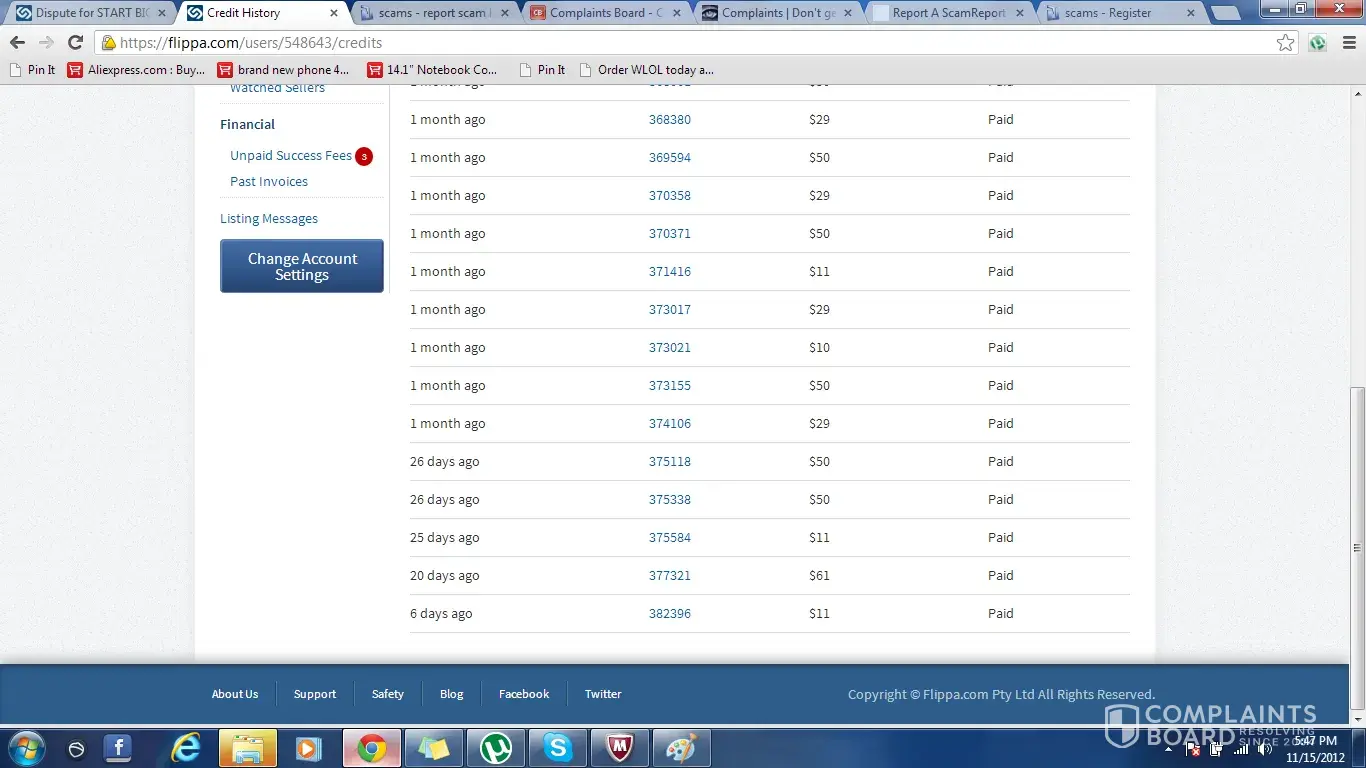Open listing link 371416
The height and width of the screenshot is (768, 1366).
(670, 272)
